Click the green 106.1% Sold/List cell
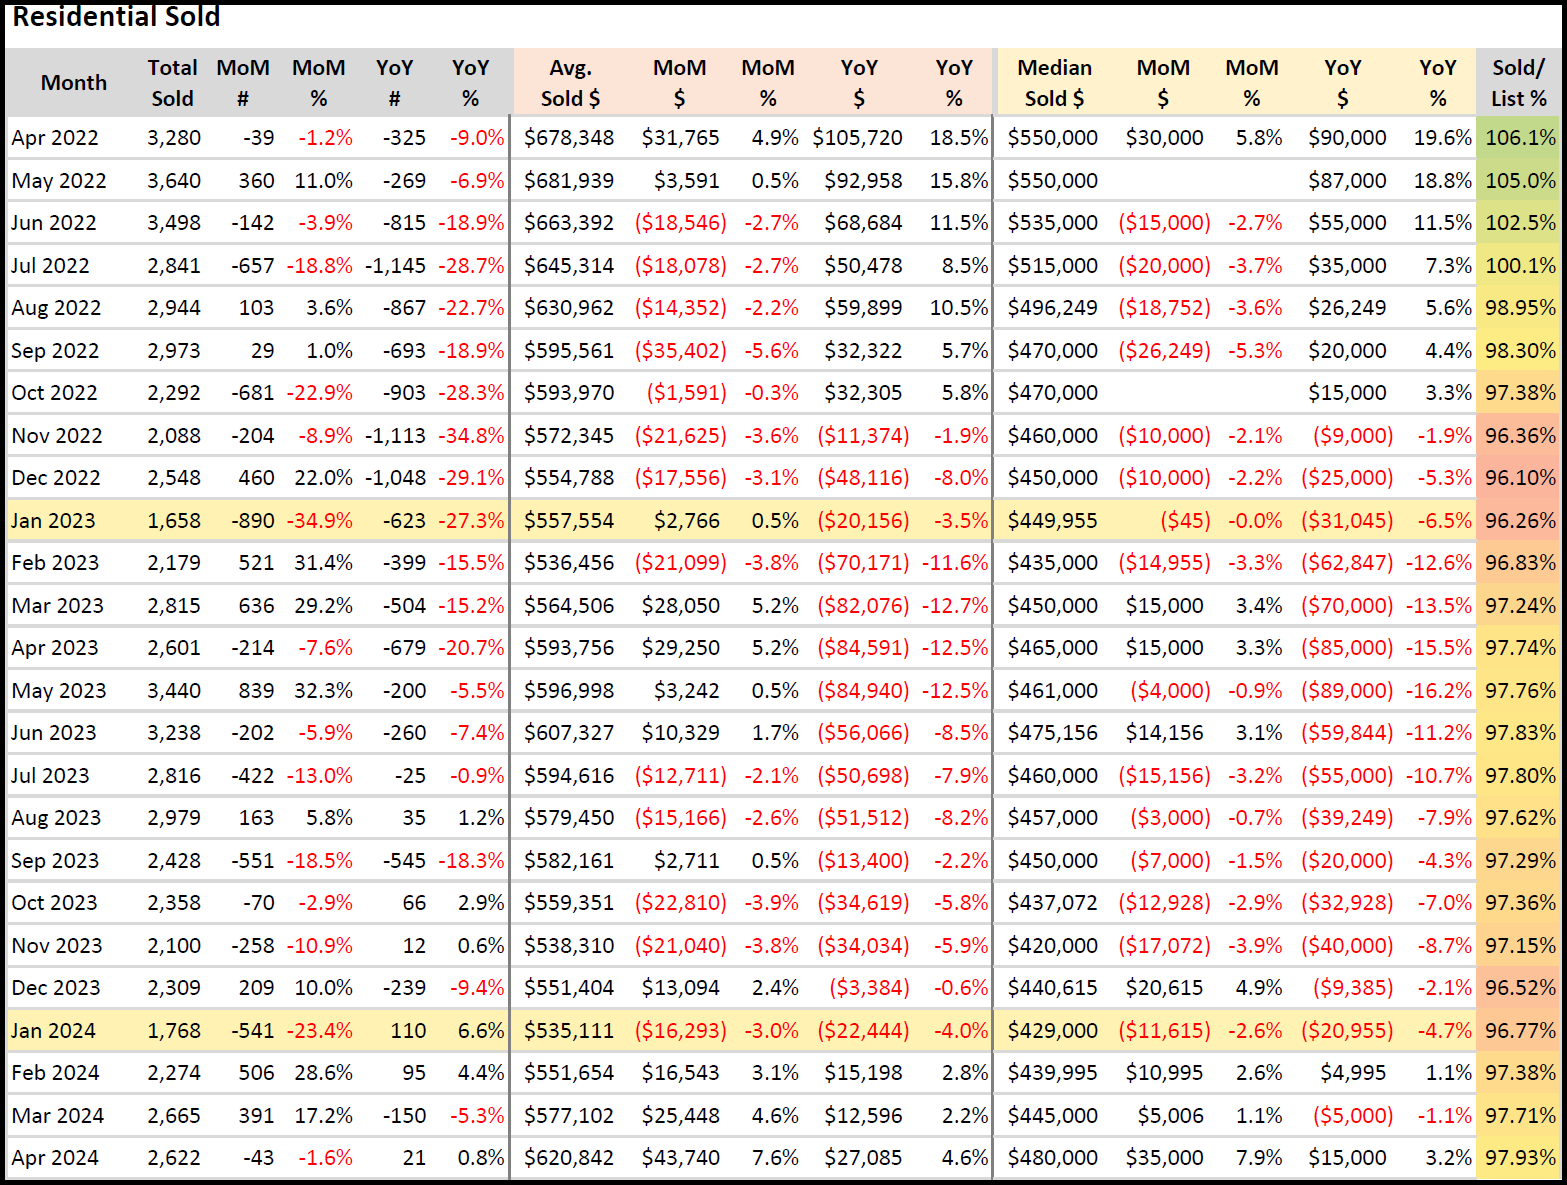 [x=1520, y=138]
